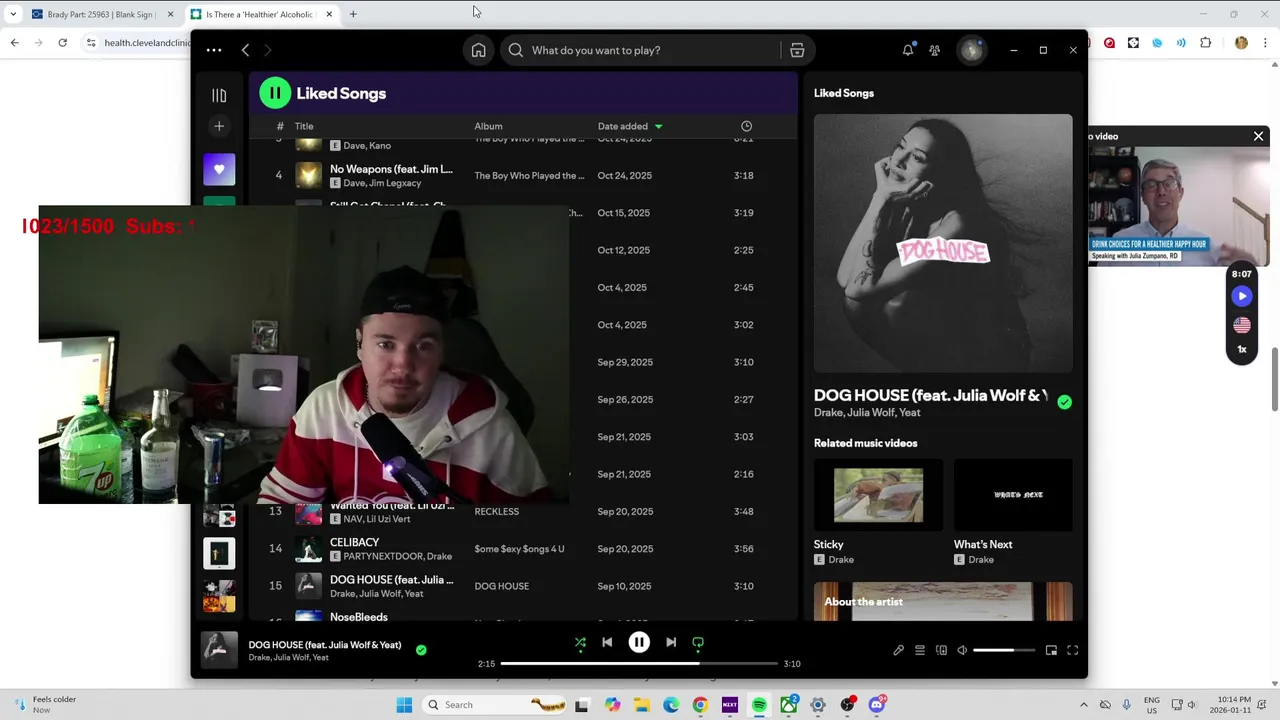Sort by the Date added column
The width and height of the screenshot is (1280, 720).
[x=630, y=126]
